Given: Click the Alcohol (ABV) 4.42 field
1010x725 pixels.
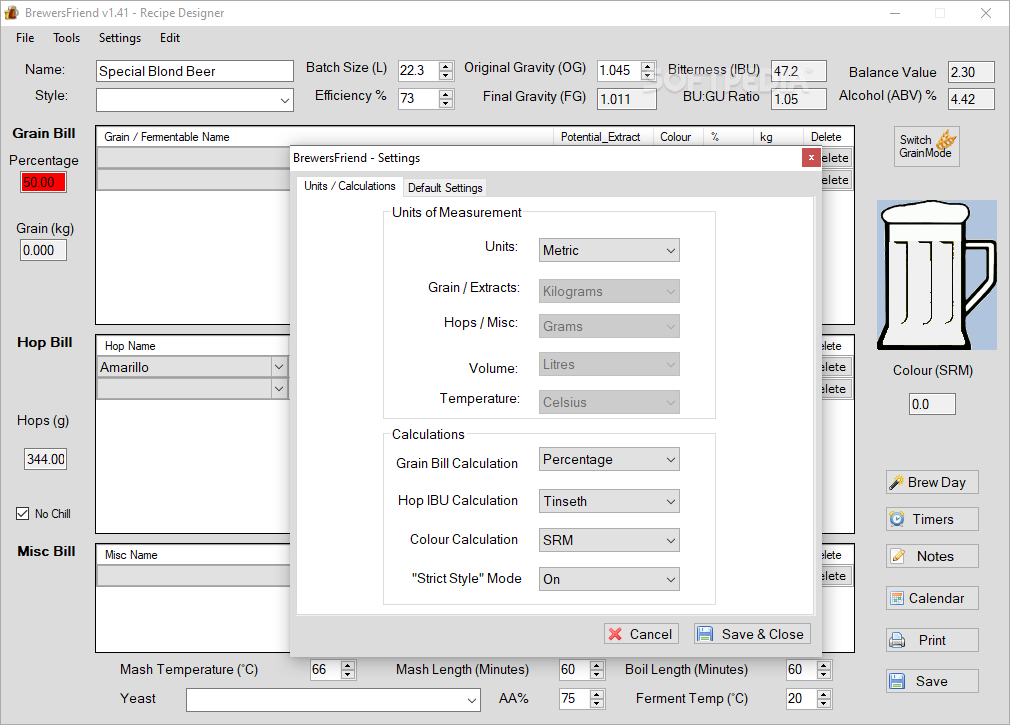Looking at the screenshot, I should coord(971,99).
